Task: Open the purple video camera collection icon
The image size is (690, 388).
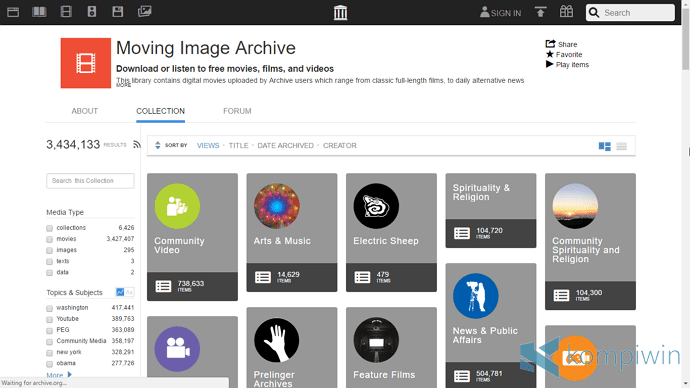Action: pos(177,349)
